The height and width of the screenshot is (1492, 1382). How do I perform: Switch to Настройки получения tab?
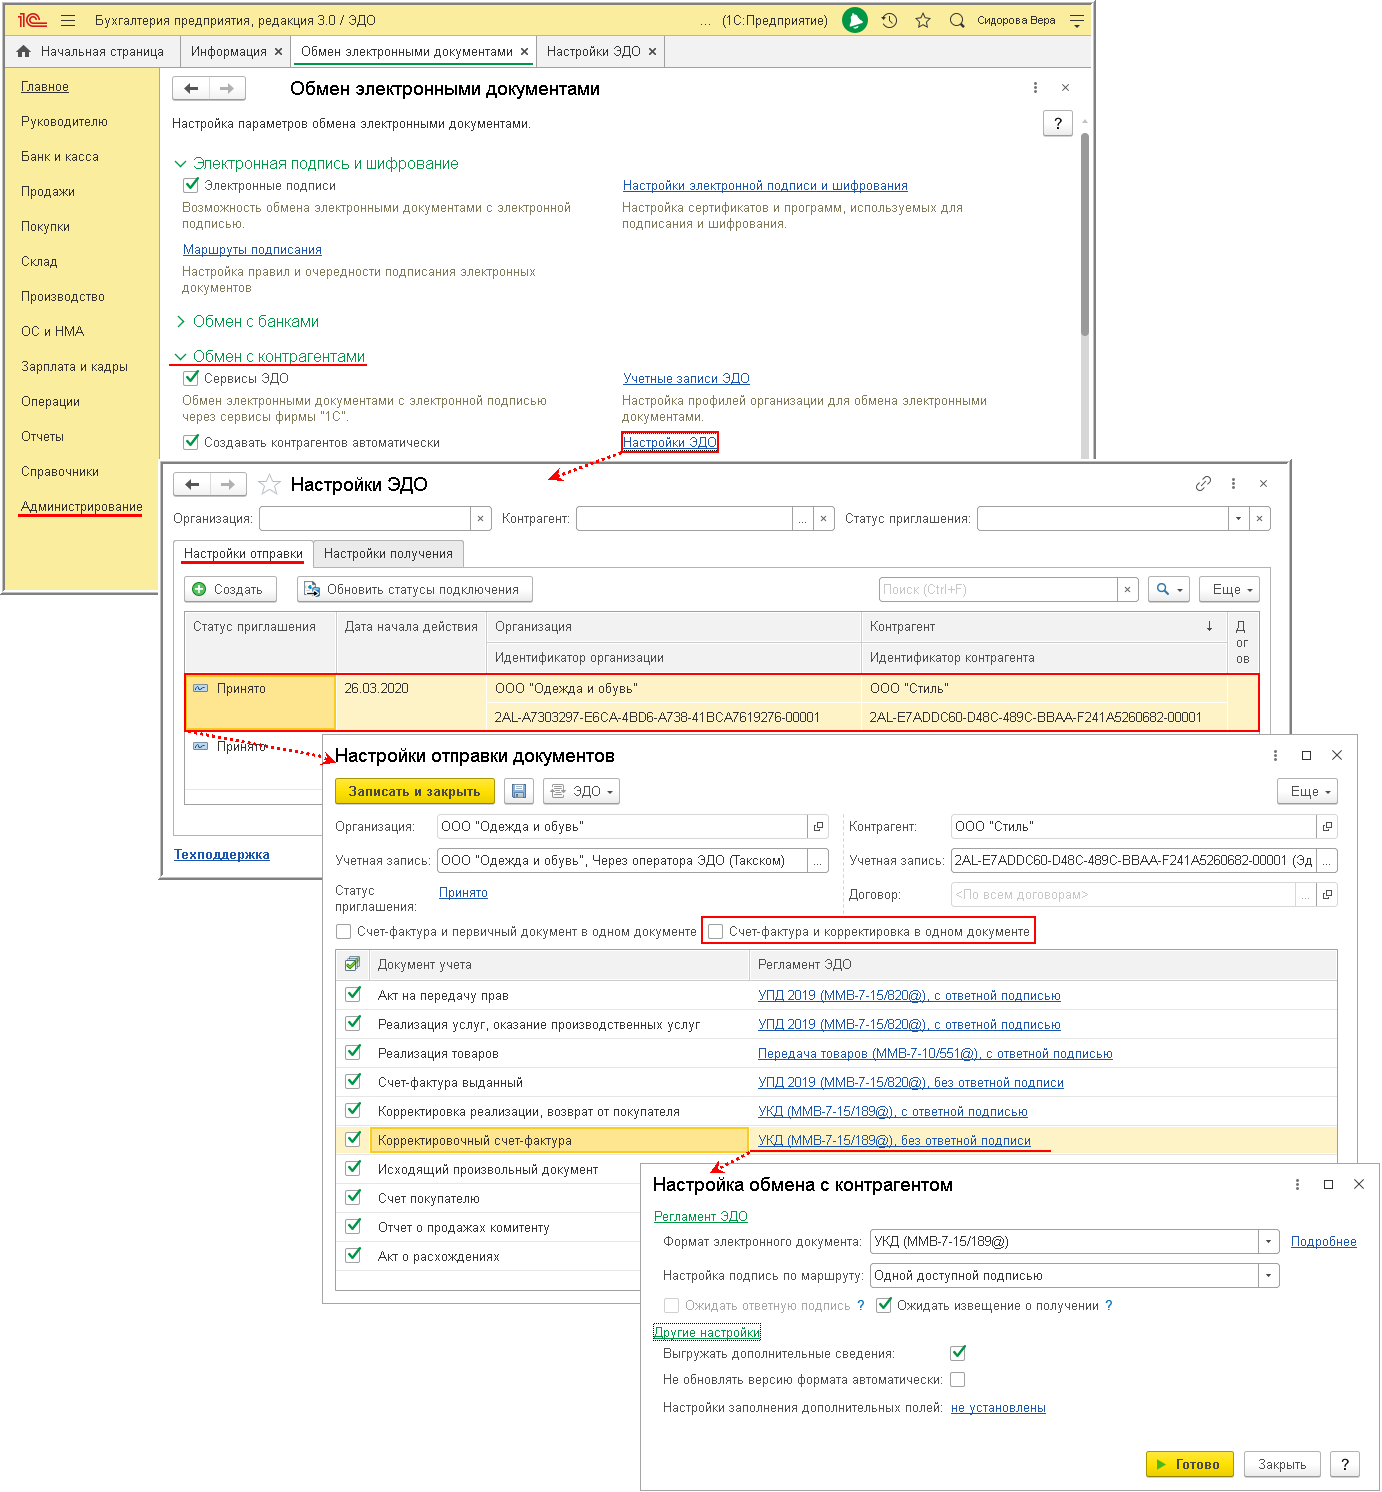[x=388, y=554]
